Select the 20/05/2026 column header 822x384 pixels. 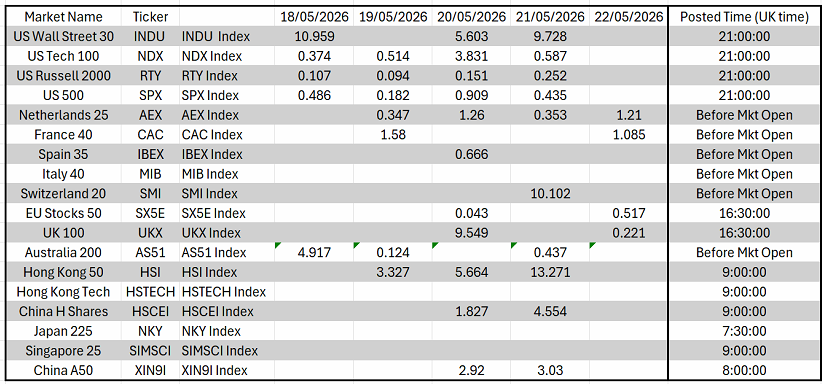click(x=472, y=17)
